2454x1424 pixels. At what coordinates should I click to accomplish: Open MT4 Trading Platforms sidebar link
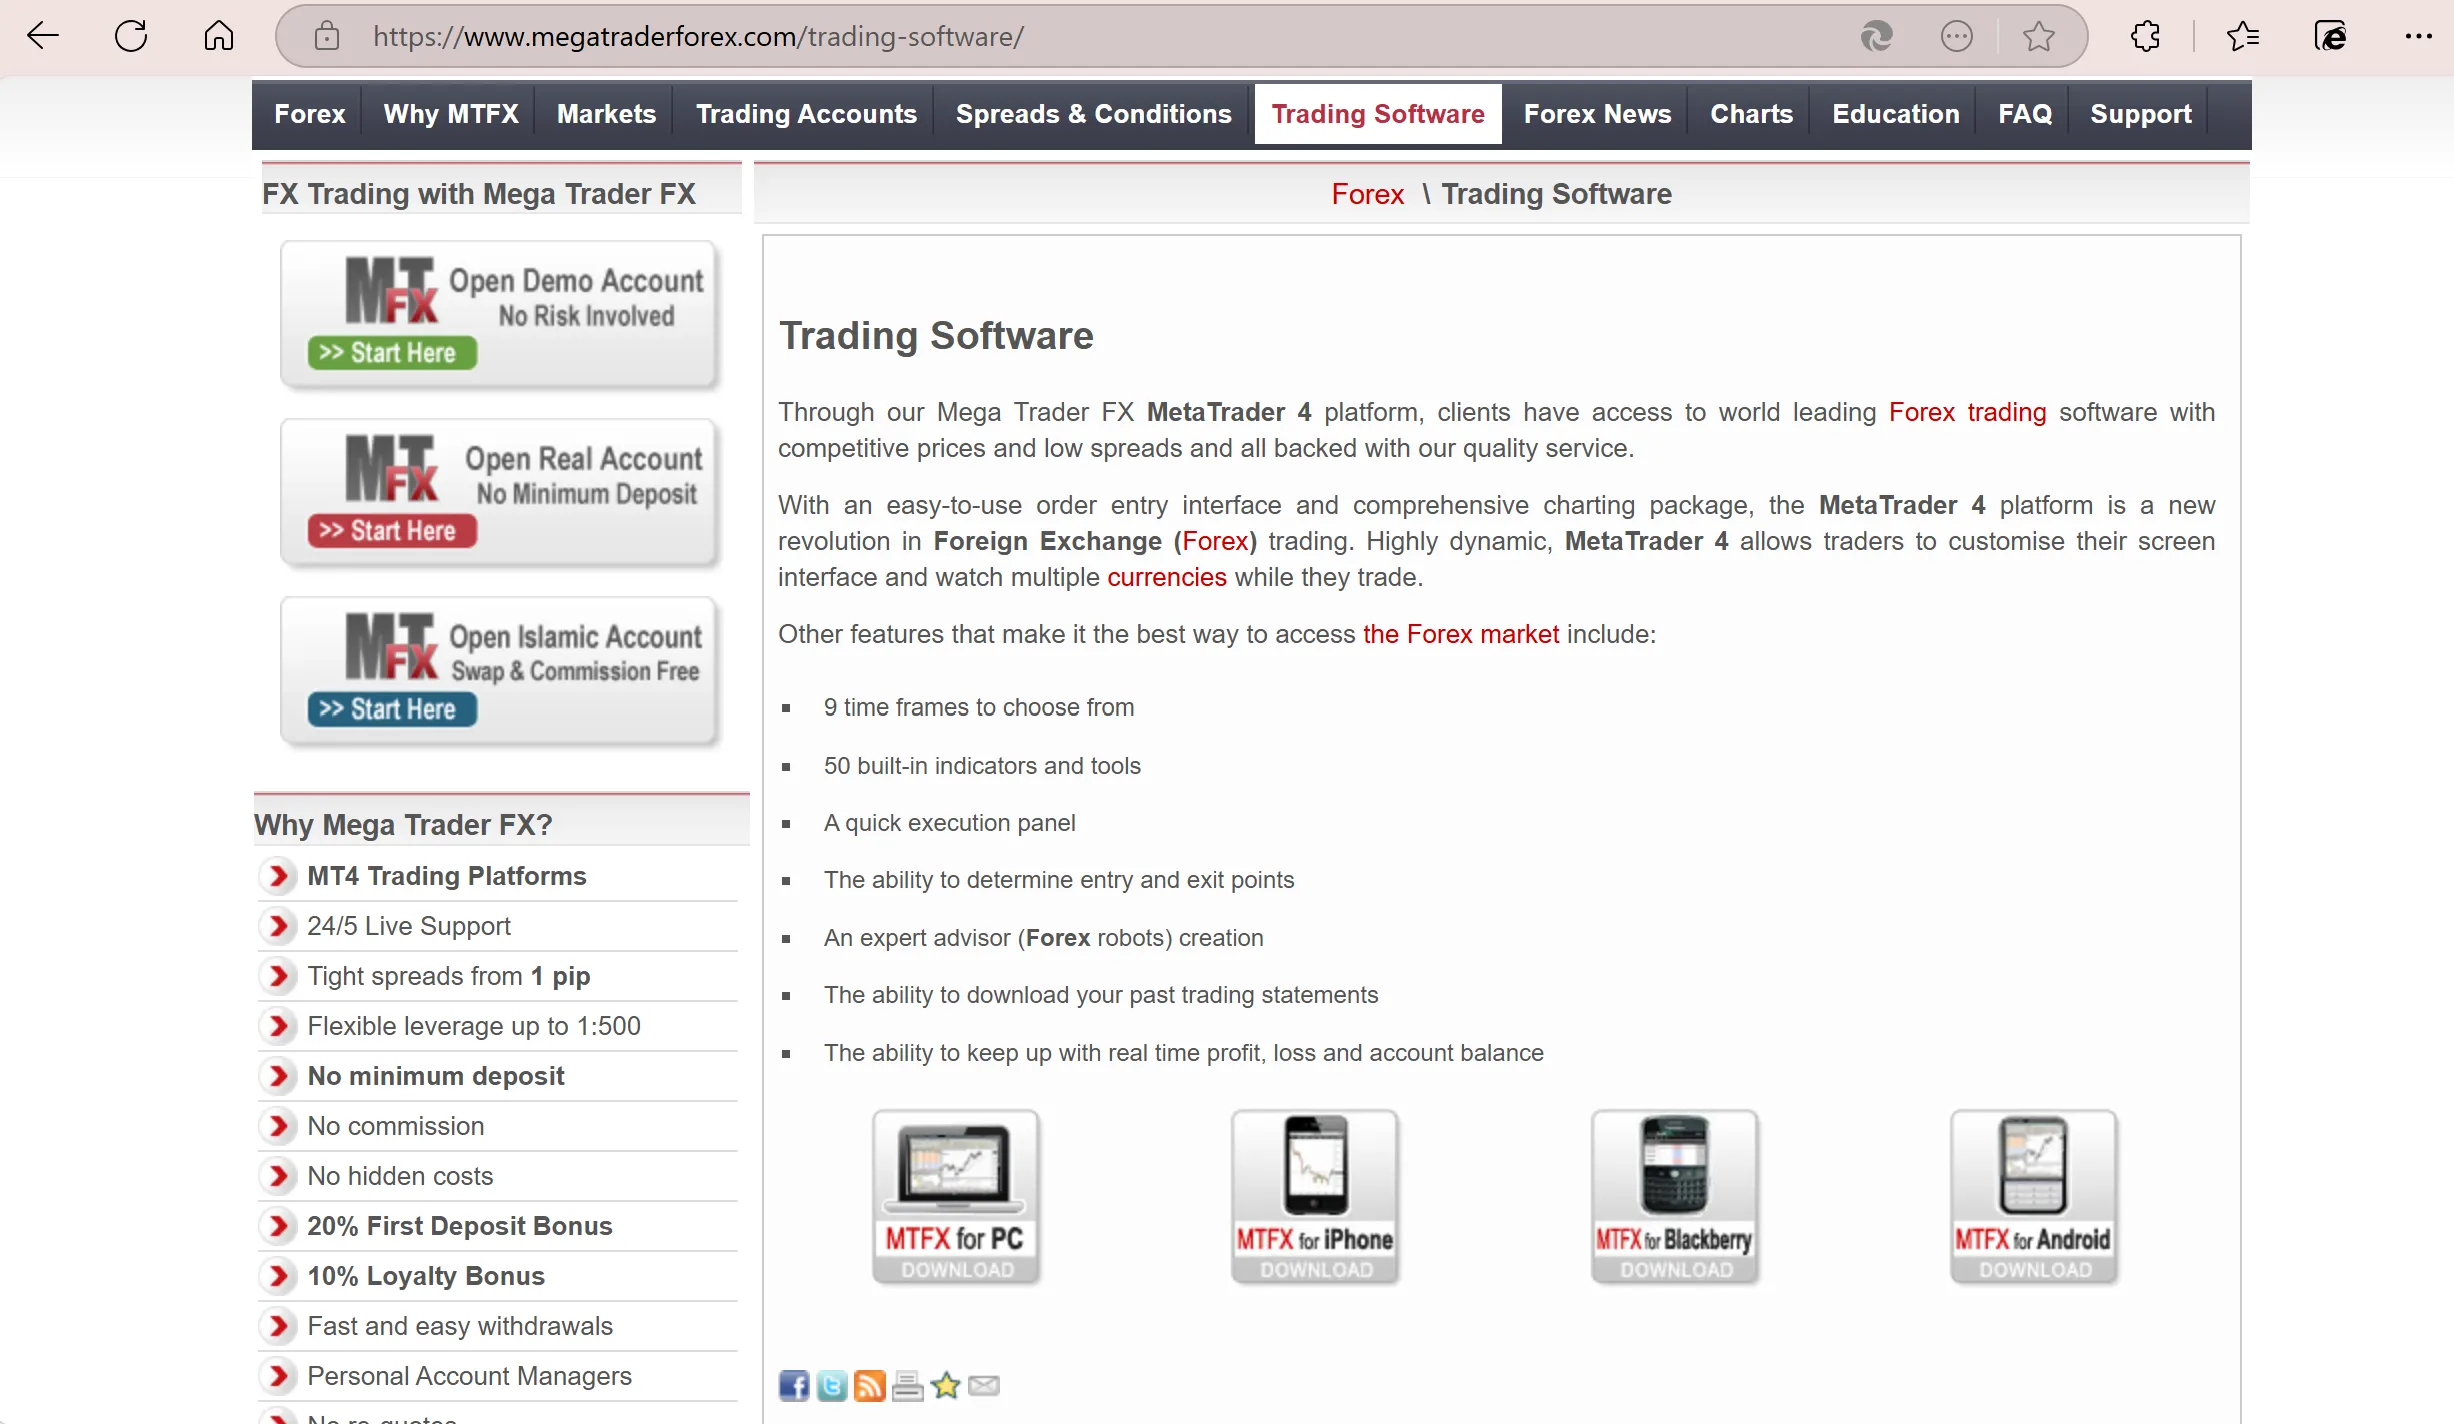pyautogui.click(x=447, y=876)
